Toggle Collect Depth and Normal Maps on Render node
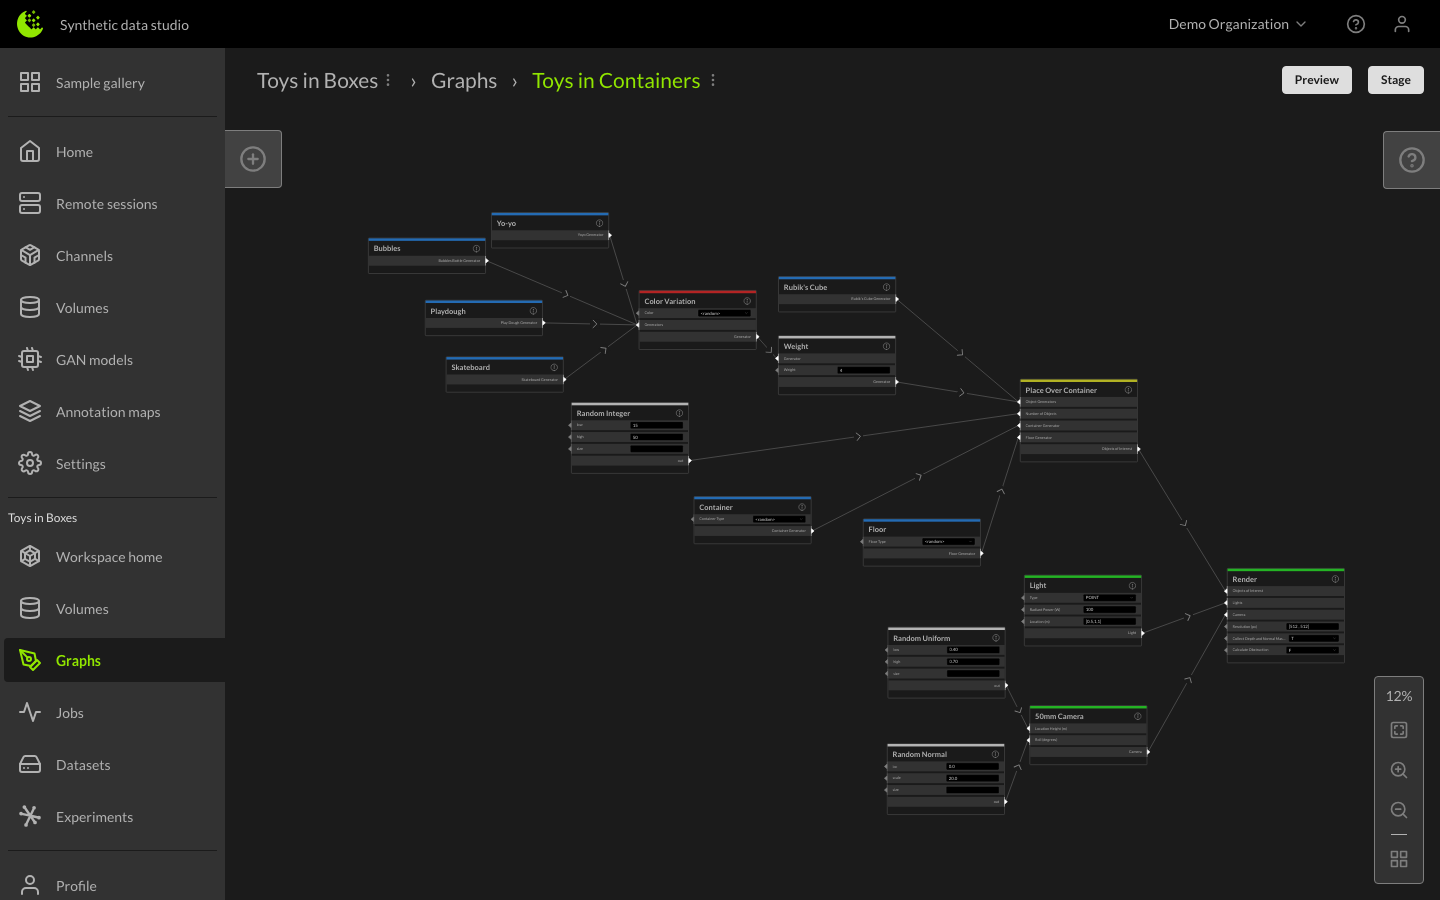This screenshot has width=1440, height=900. (x=1313, y=638)
